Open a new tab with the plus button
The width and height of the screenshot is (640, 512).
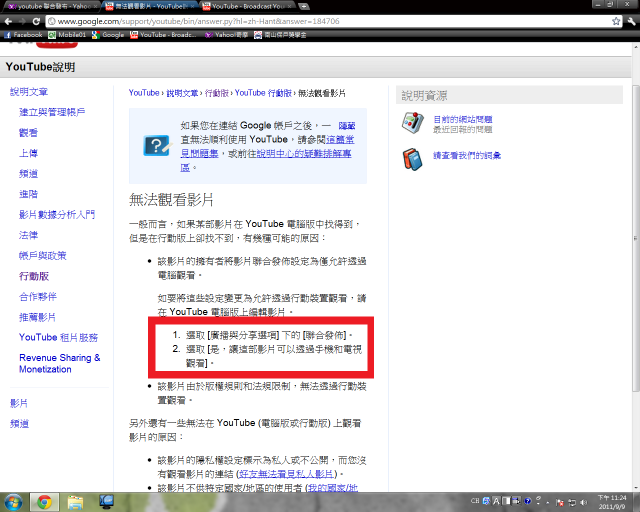(303, 6)
